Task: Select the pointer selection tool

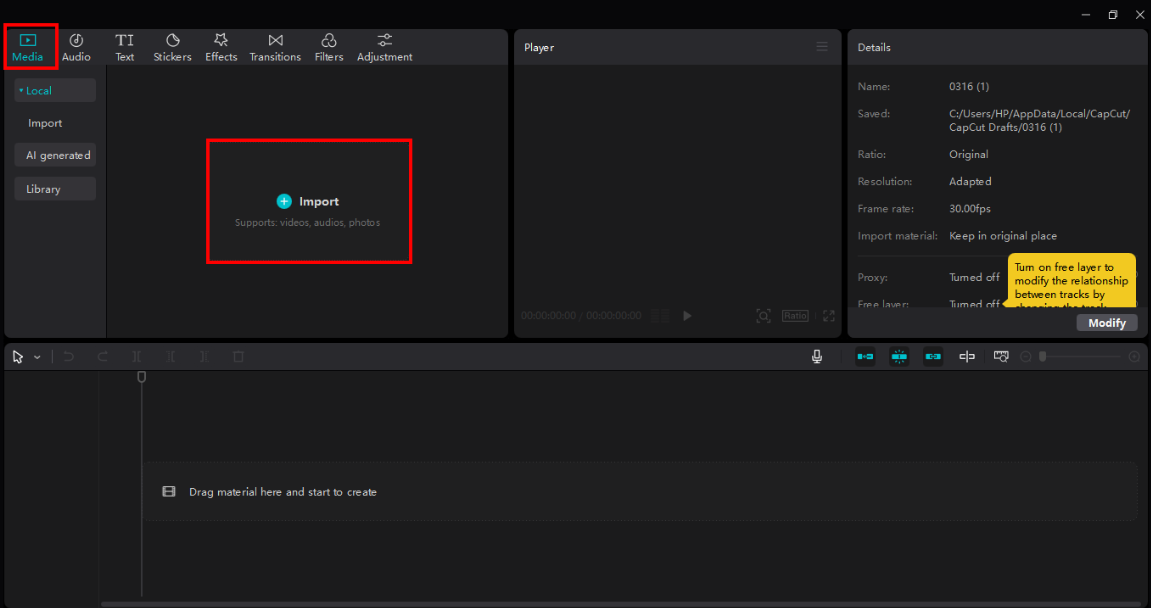Action: (18, 357)
